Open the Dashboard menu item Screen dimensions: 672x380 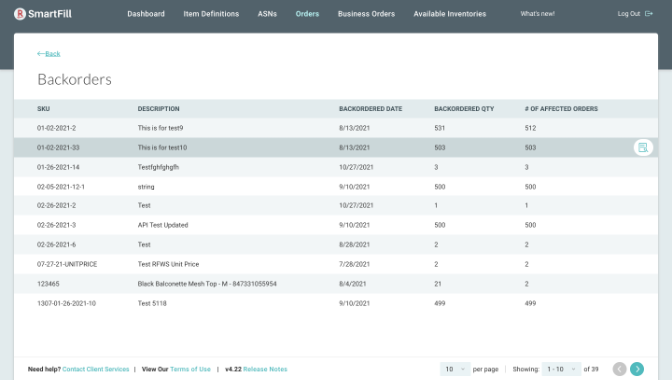[146, 14]
